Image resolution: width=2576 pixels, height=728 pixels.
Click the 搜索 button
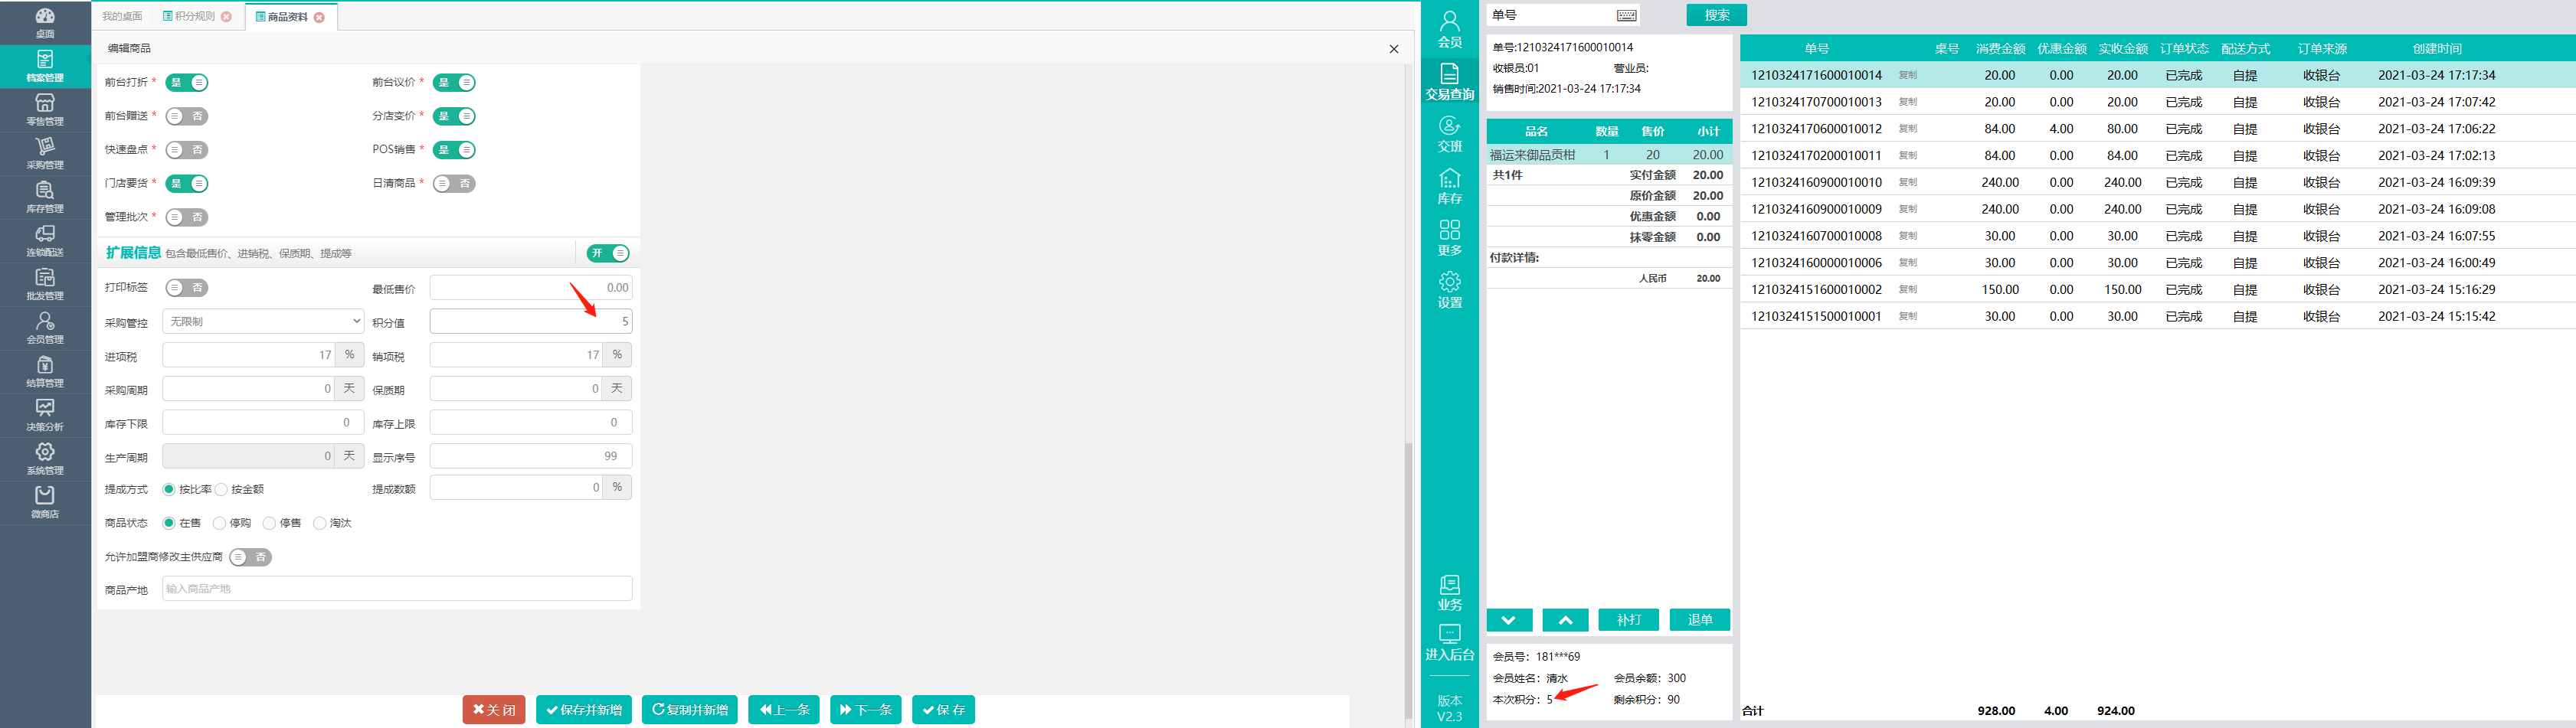click(x=1717, y=15)
